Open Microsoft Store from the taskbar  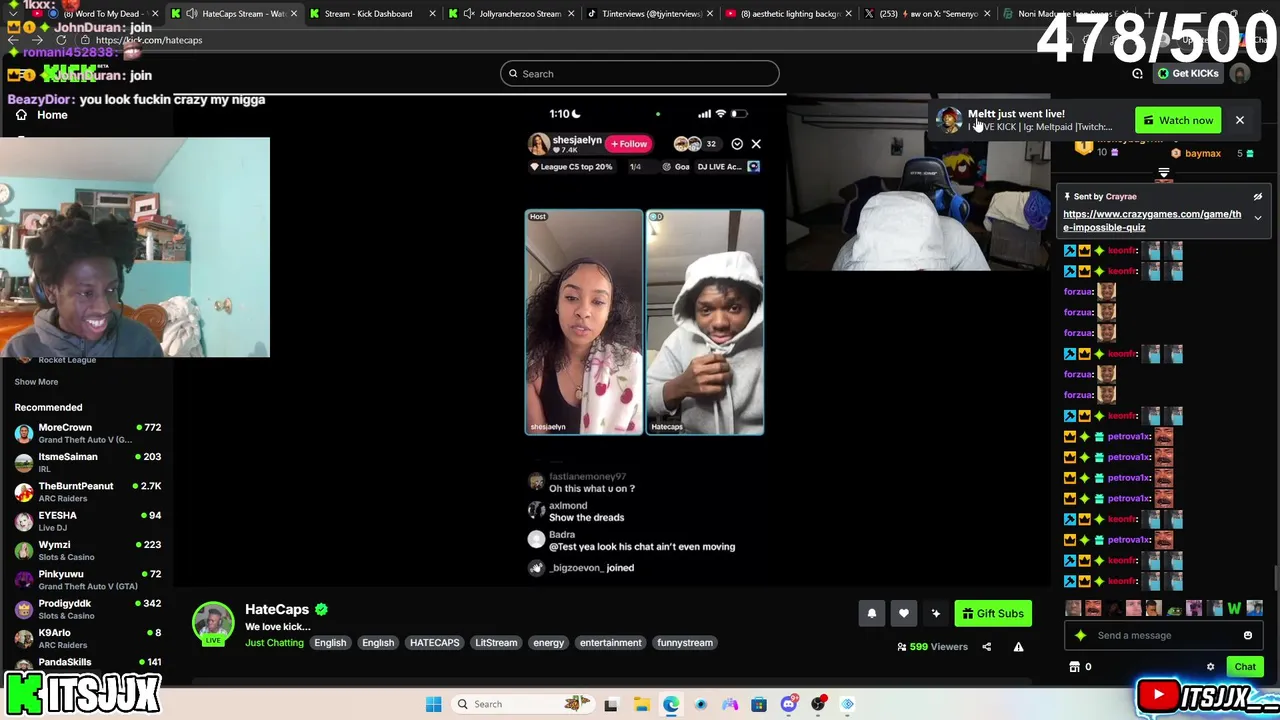tap(759, 704)
